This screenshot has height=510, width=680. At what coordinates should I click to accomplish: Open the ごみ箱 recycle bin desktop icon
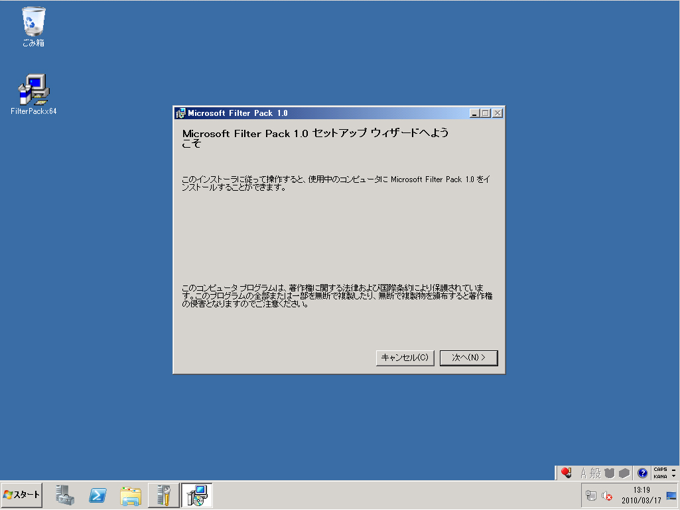coord(33,26)
